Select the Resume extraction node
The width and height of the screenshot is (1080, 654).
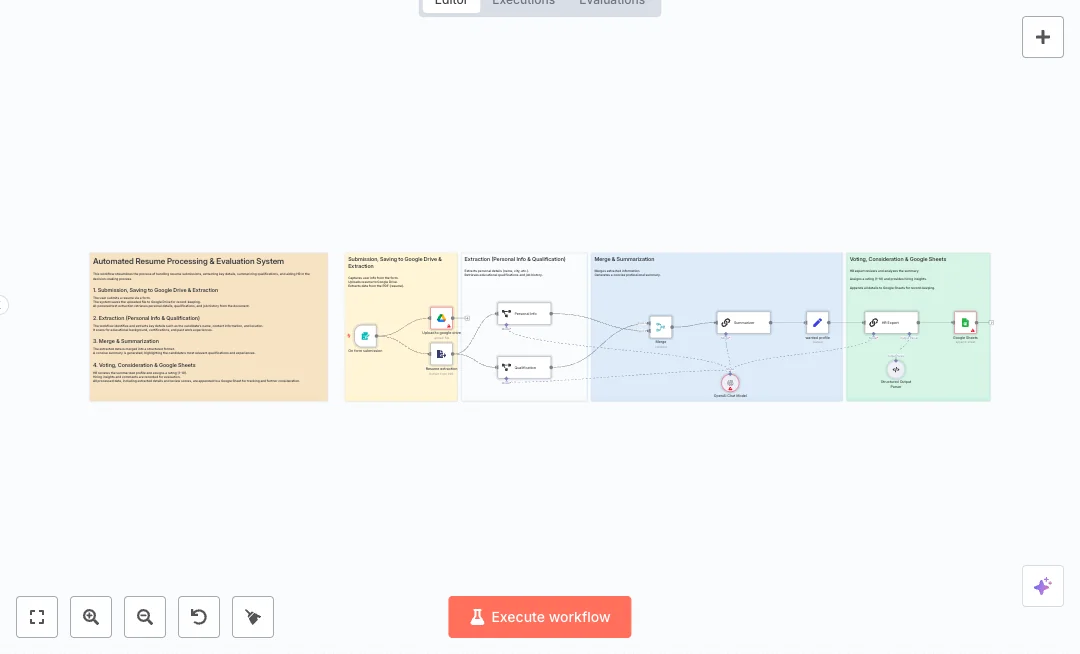click(441, 354)
